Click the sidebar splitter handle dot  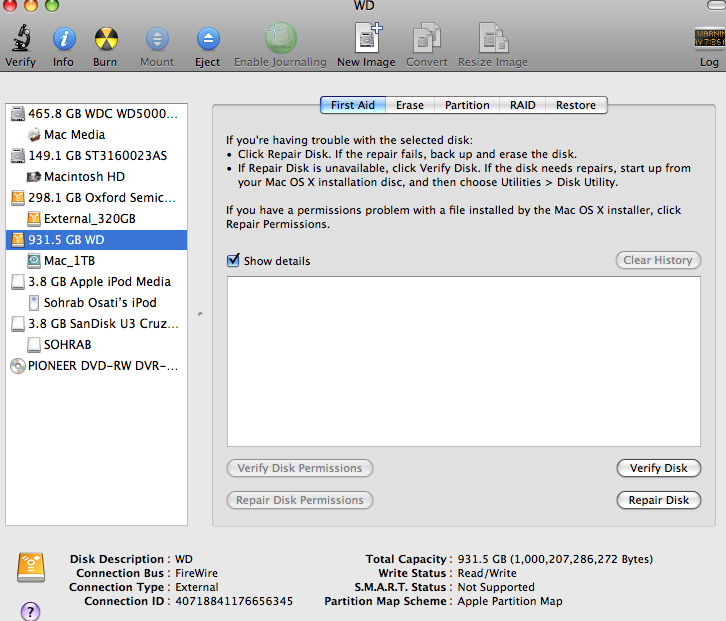point(200,314)
